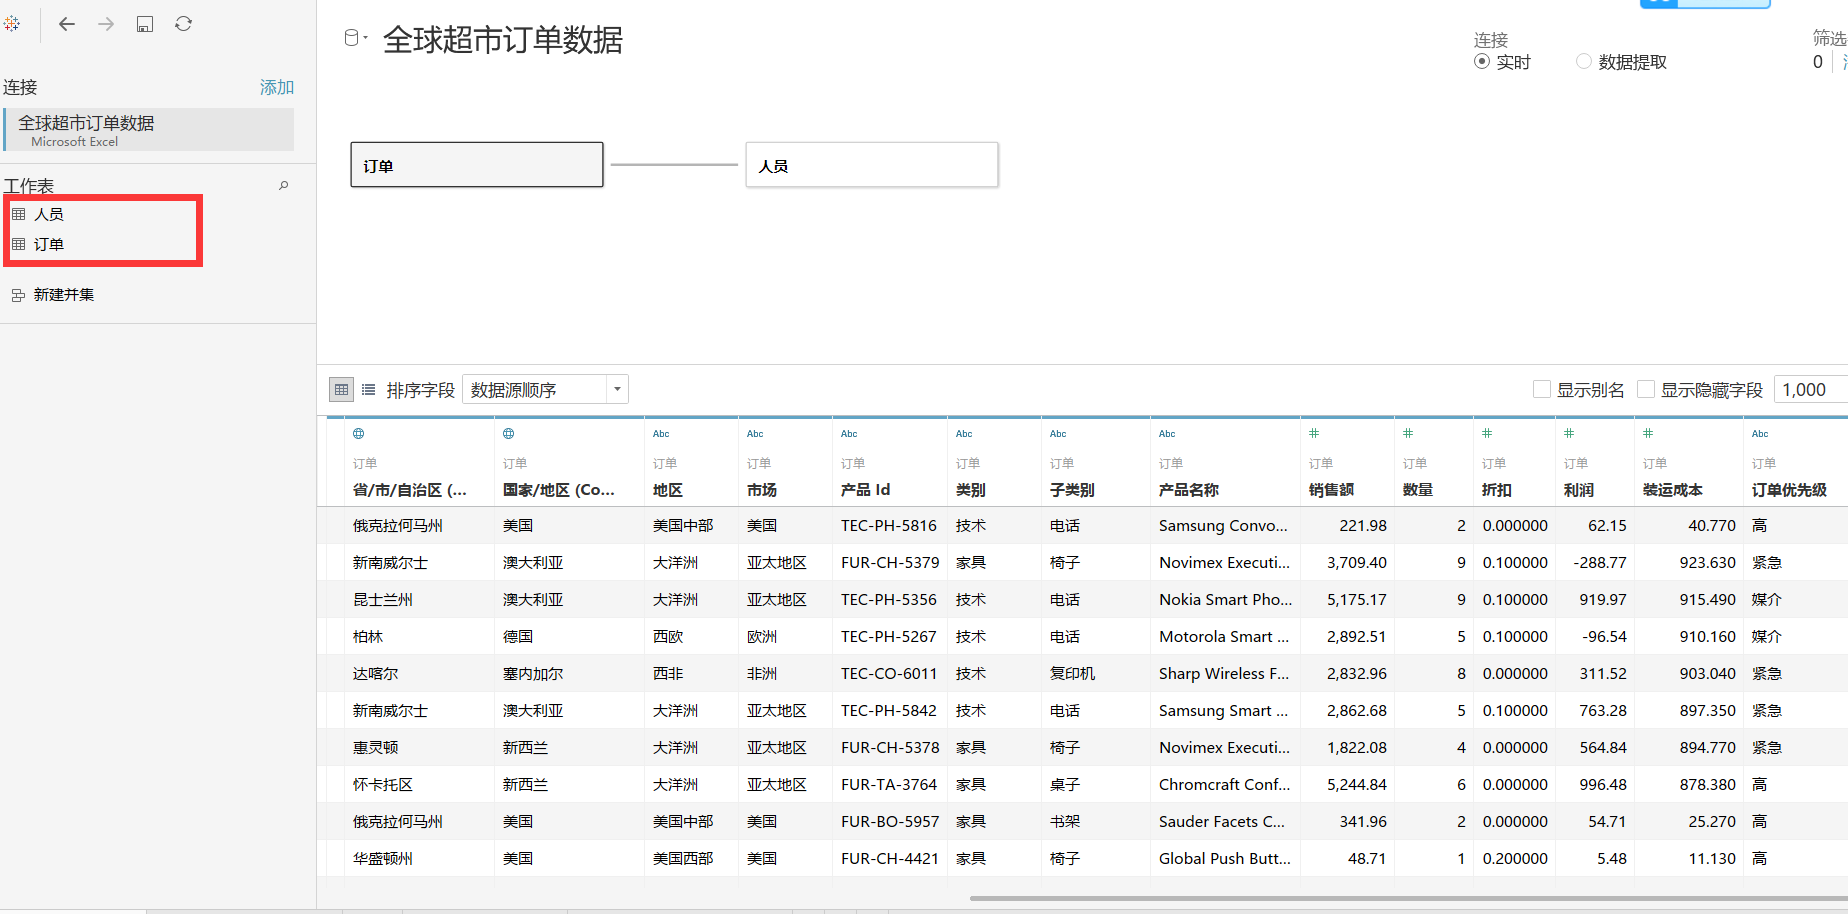Viewport: 1848px width, 914px height.
Task: Select the 全球超市订单数据 Excel connection
Action: point(149,130)
